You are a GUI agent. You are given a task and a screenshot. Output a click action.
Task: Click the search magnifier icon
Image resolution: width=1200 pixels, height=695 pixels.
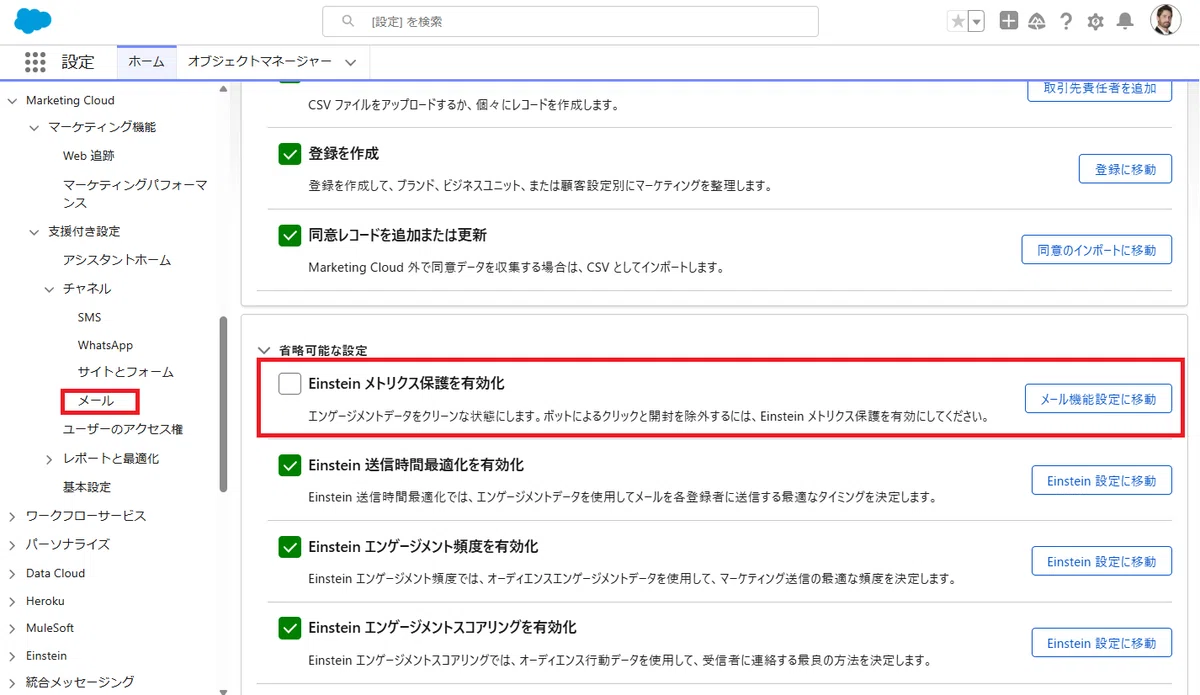coord(348,21)
